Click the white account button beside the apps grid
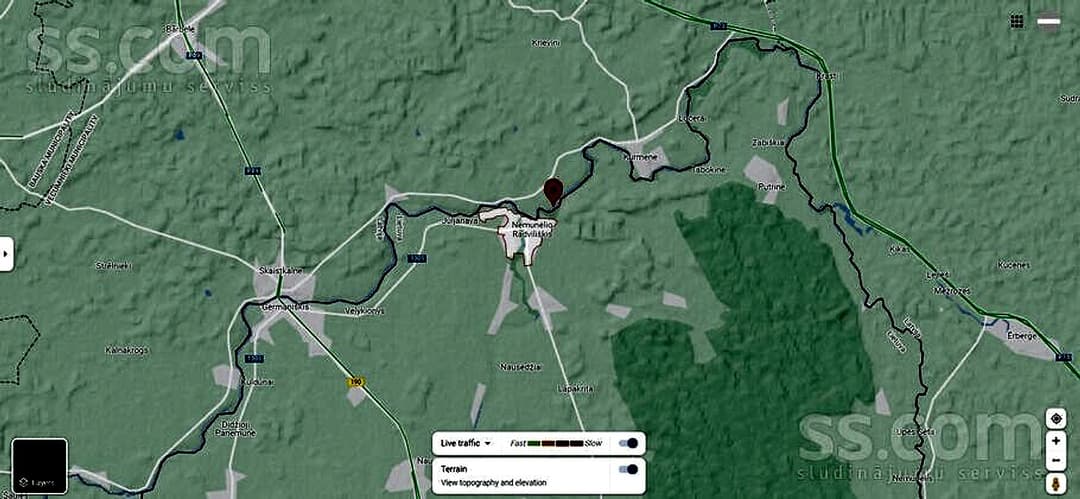 click(x=1048, y=21)
